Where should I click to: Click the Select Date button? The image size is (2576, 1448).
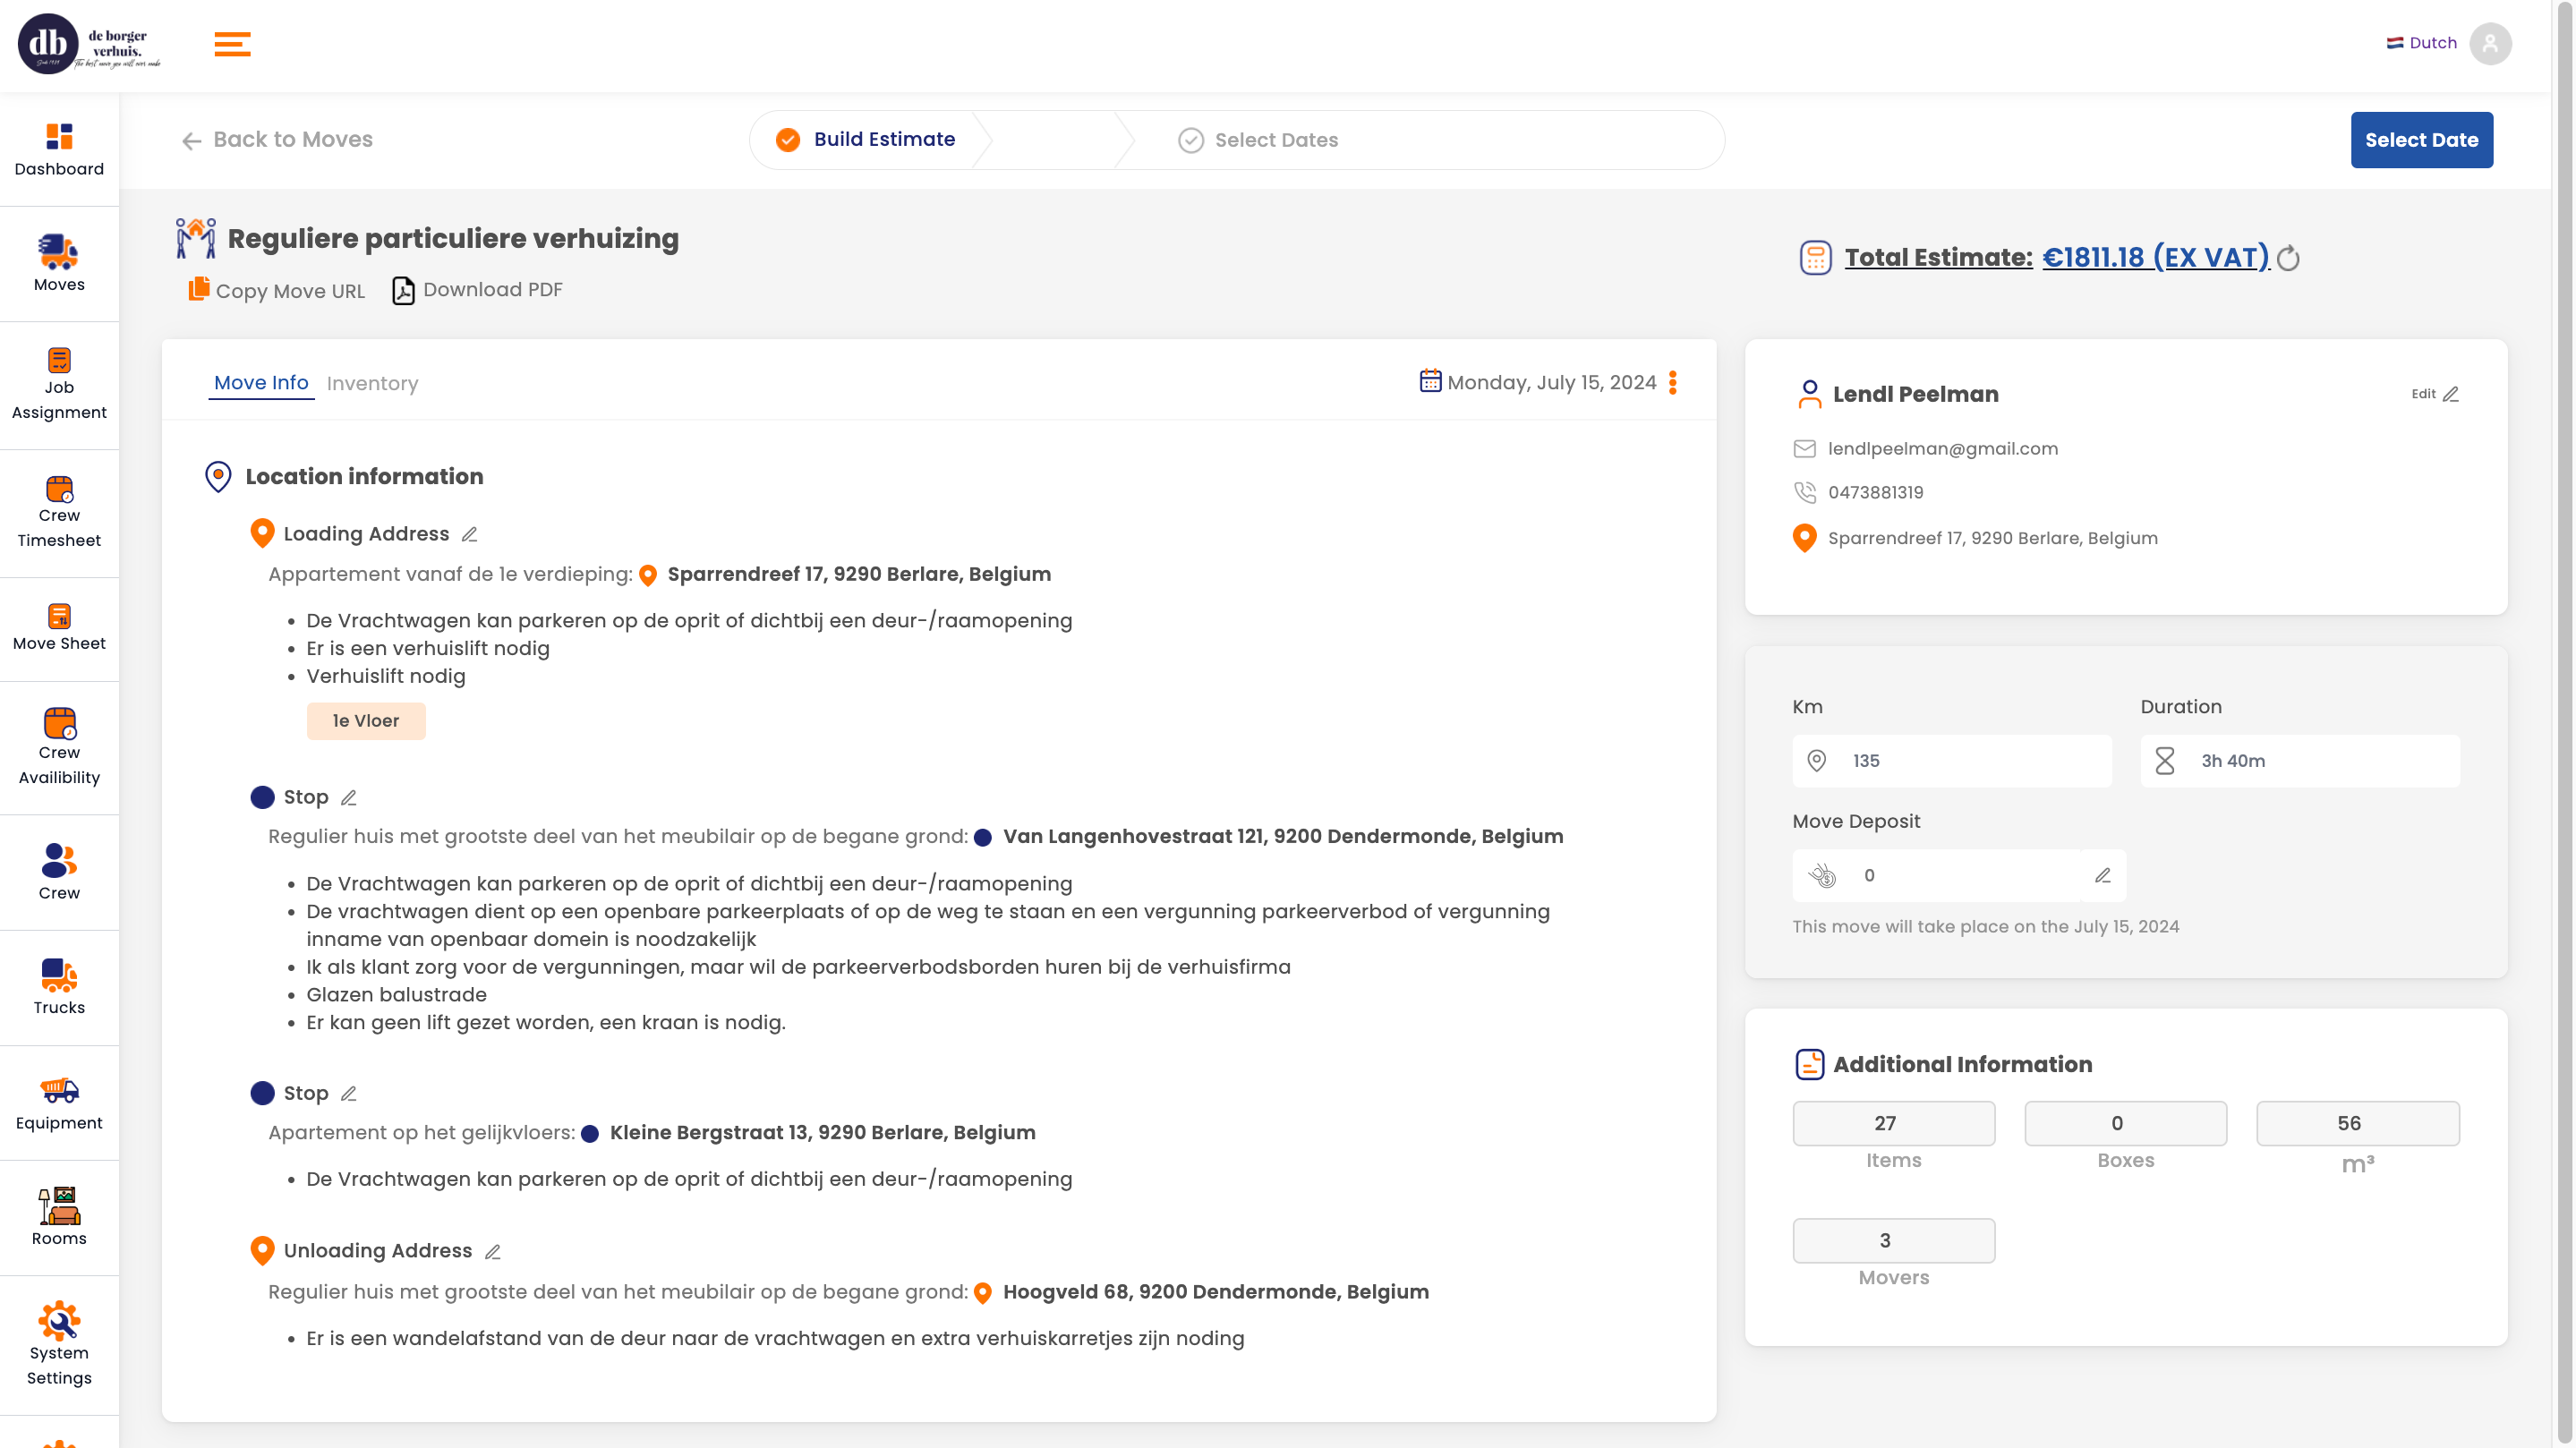point(2420,140)
